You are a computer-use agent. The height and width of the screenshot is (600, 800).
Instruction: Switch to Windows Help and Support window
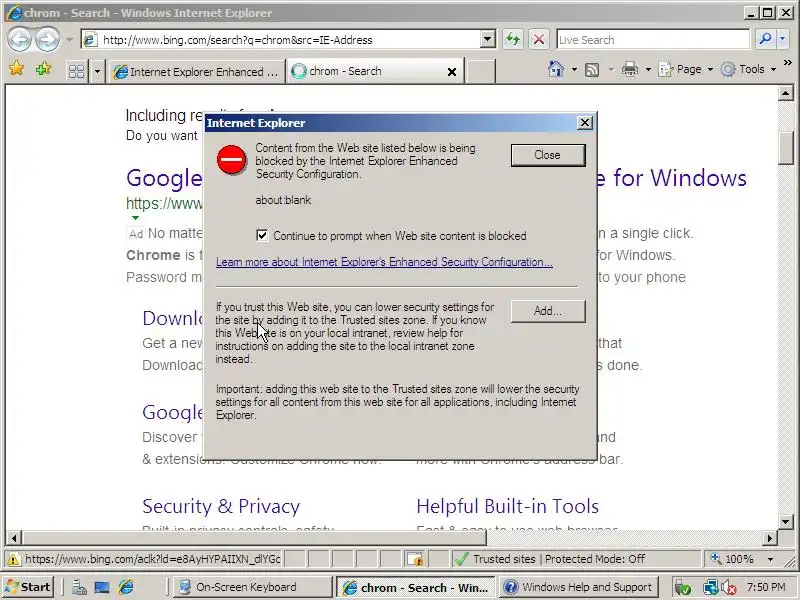coord(578,587)
